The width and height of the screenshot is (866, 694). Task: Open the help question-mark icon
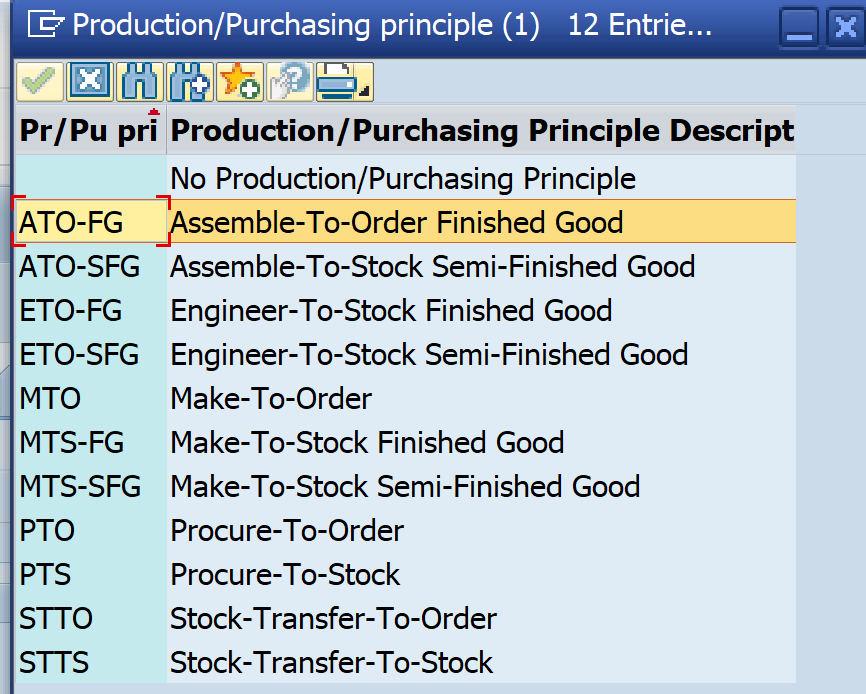pyautogui.click(x=288, y=83)
